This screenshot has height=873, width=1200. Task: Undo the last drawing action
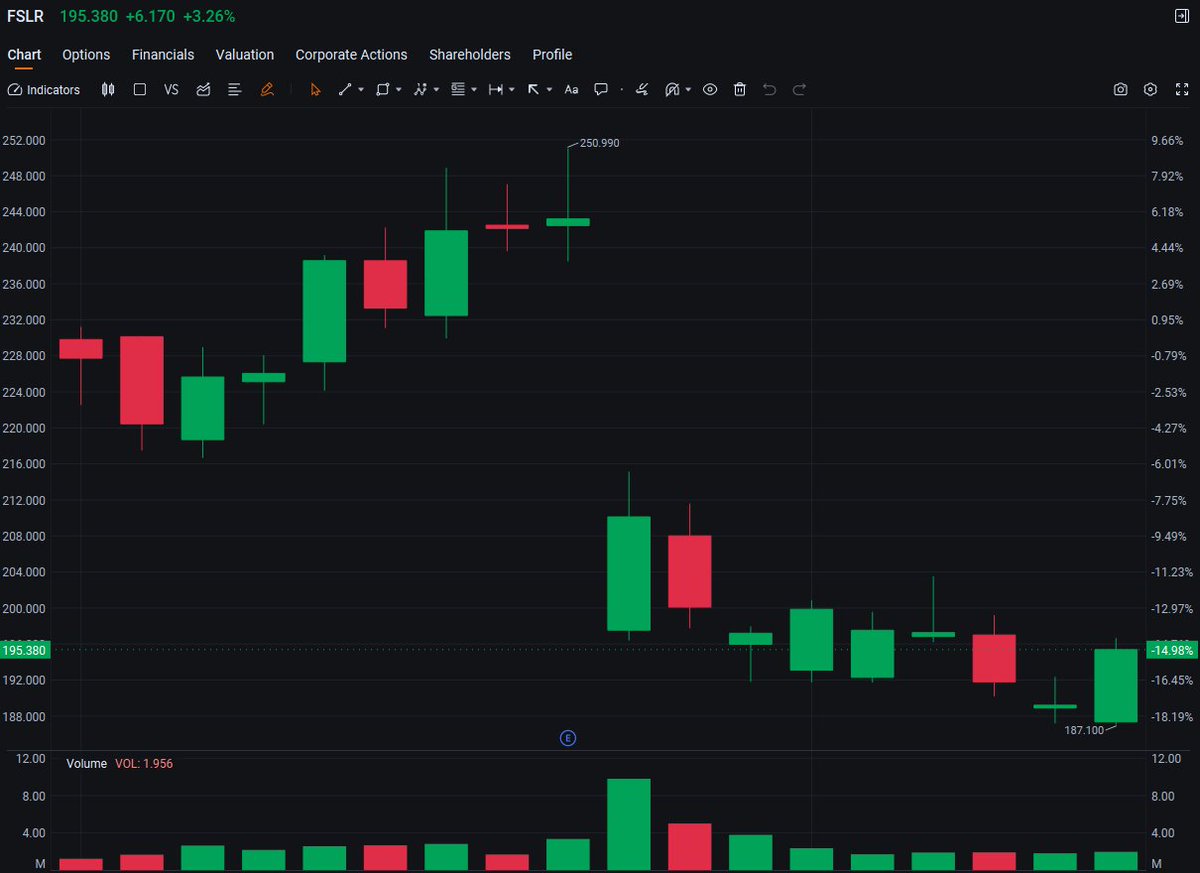(769, 89)
